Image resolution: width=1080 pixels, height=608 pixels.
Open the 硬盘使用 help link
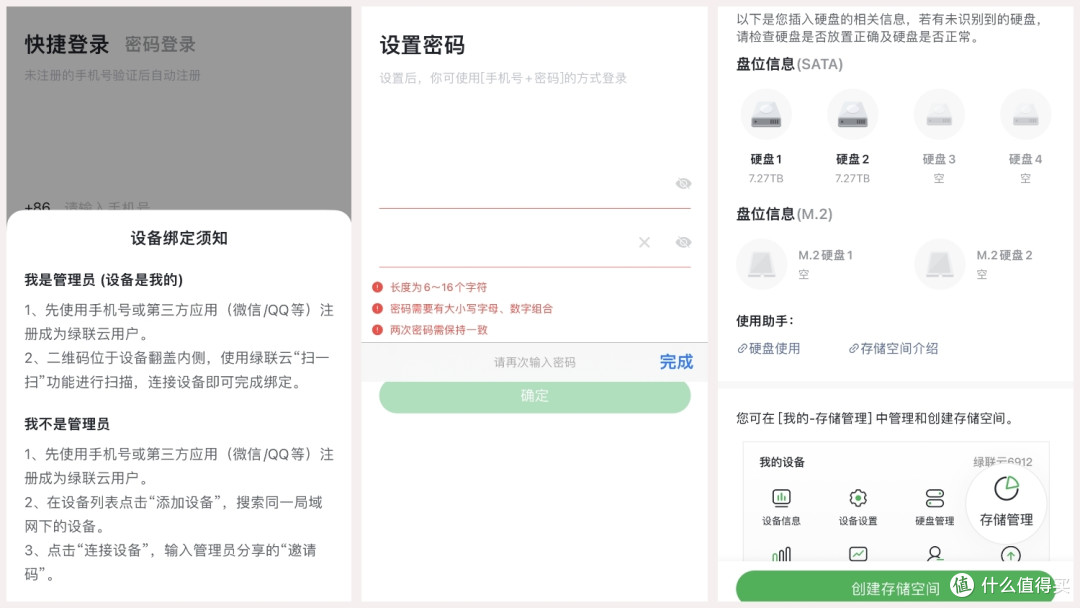coord(769,348)
